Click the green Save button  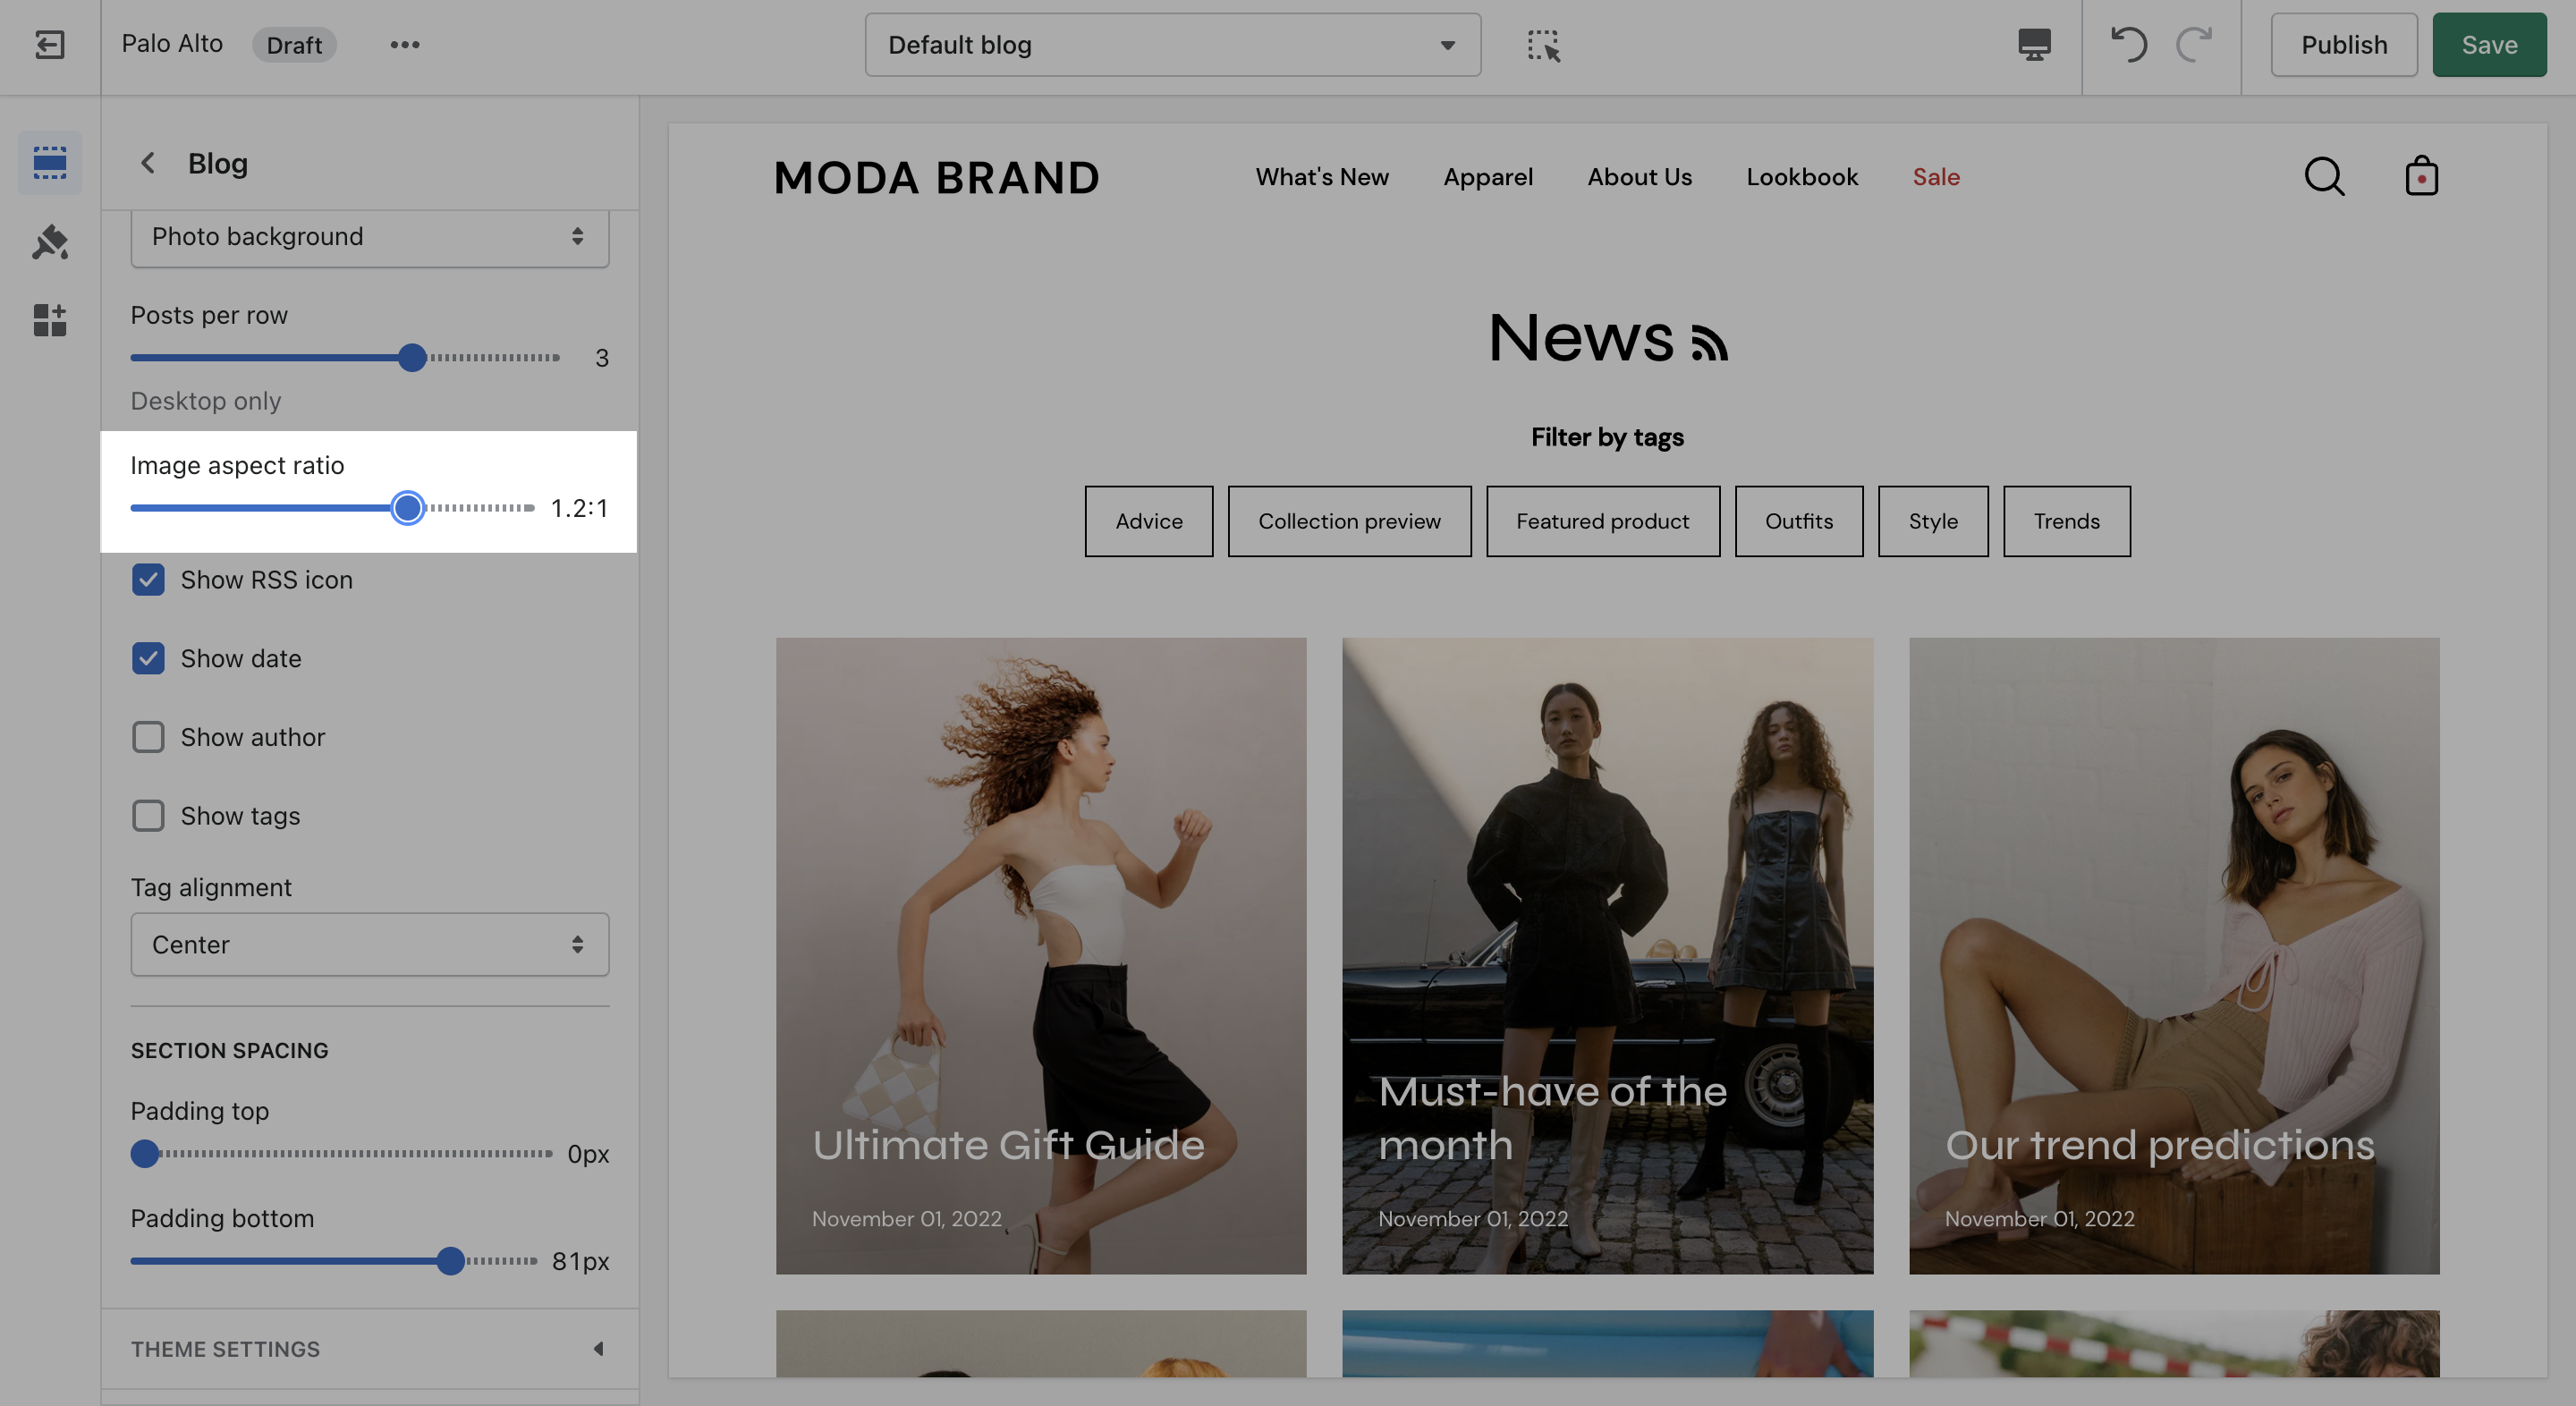2489,45
